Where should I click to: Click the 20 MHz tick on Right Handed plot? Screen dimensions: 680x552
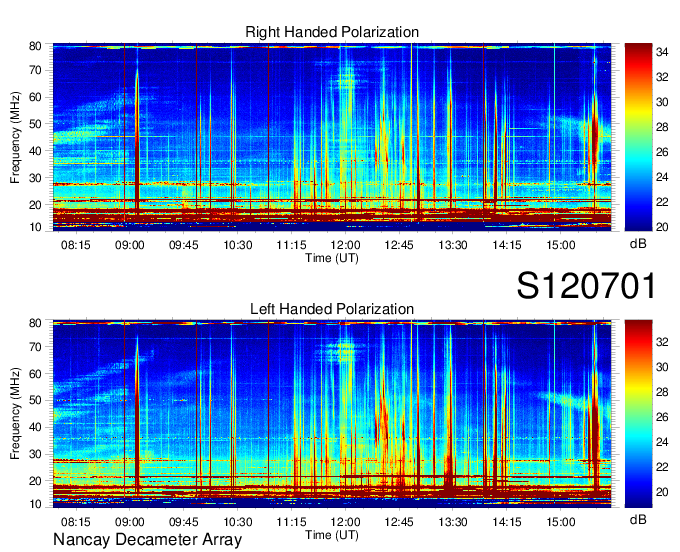click(x=35, y=205)
